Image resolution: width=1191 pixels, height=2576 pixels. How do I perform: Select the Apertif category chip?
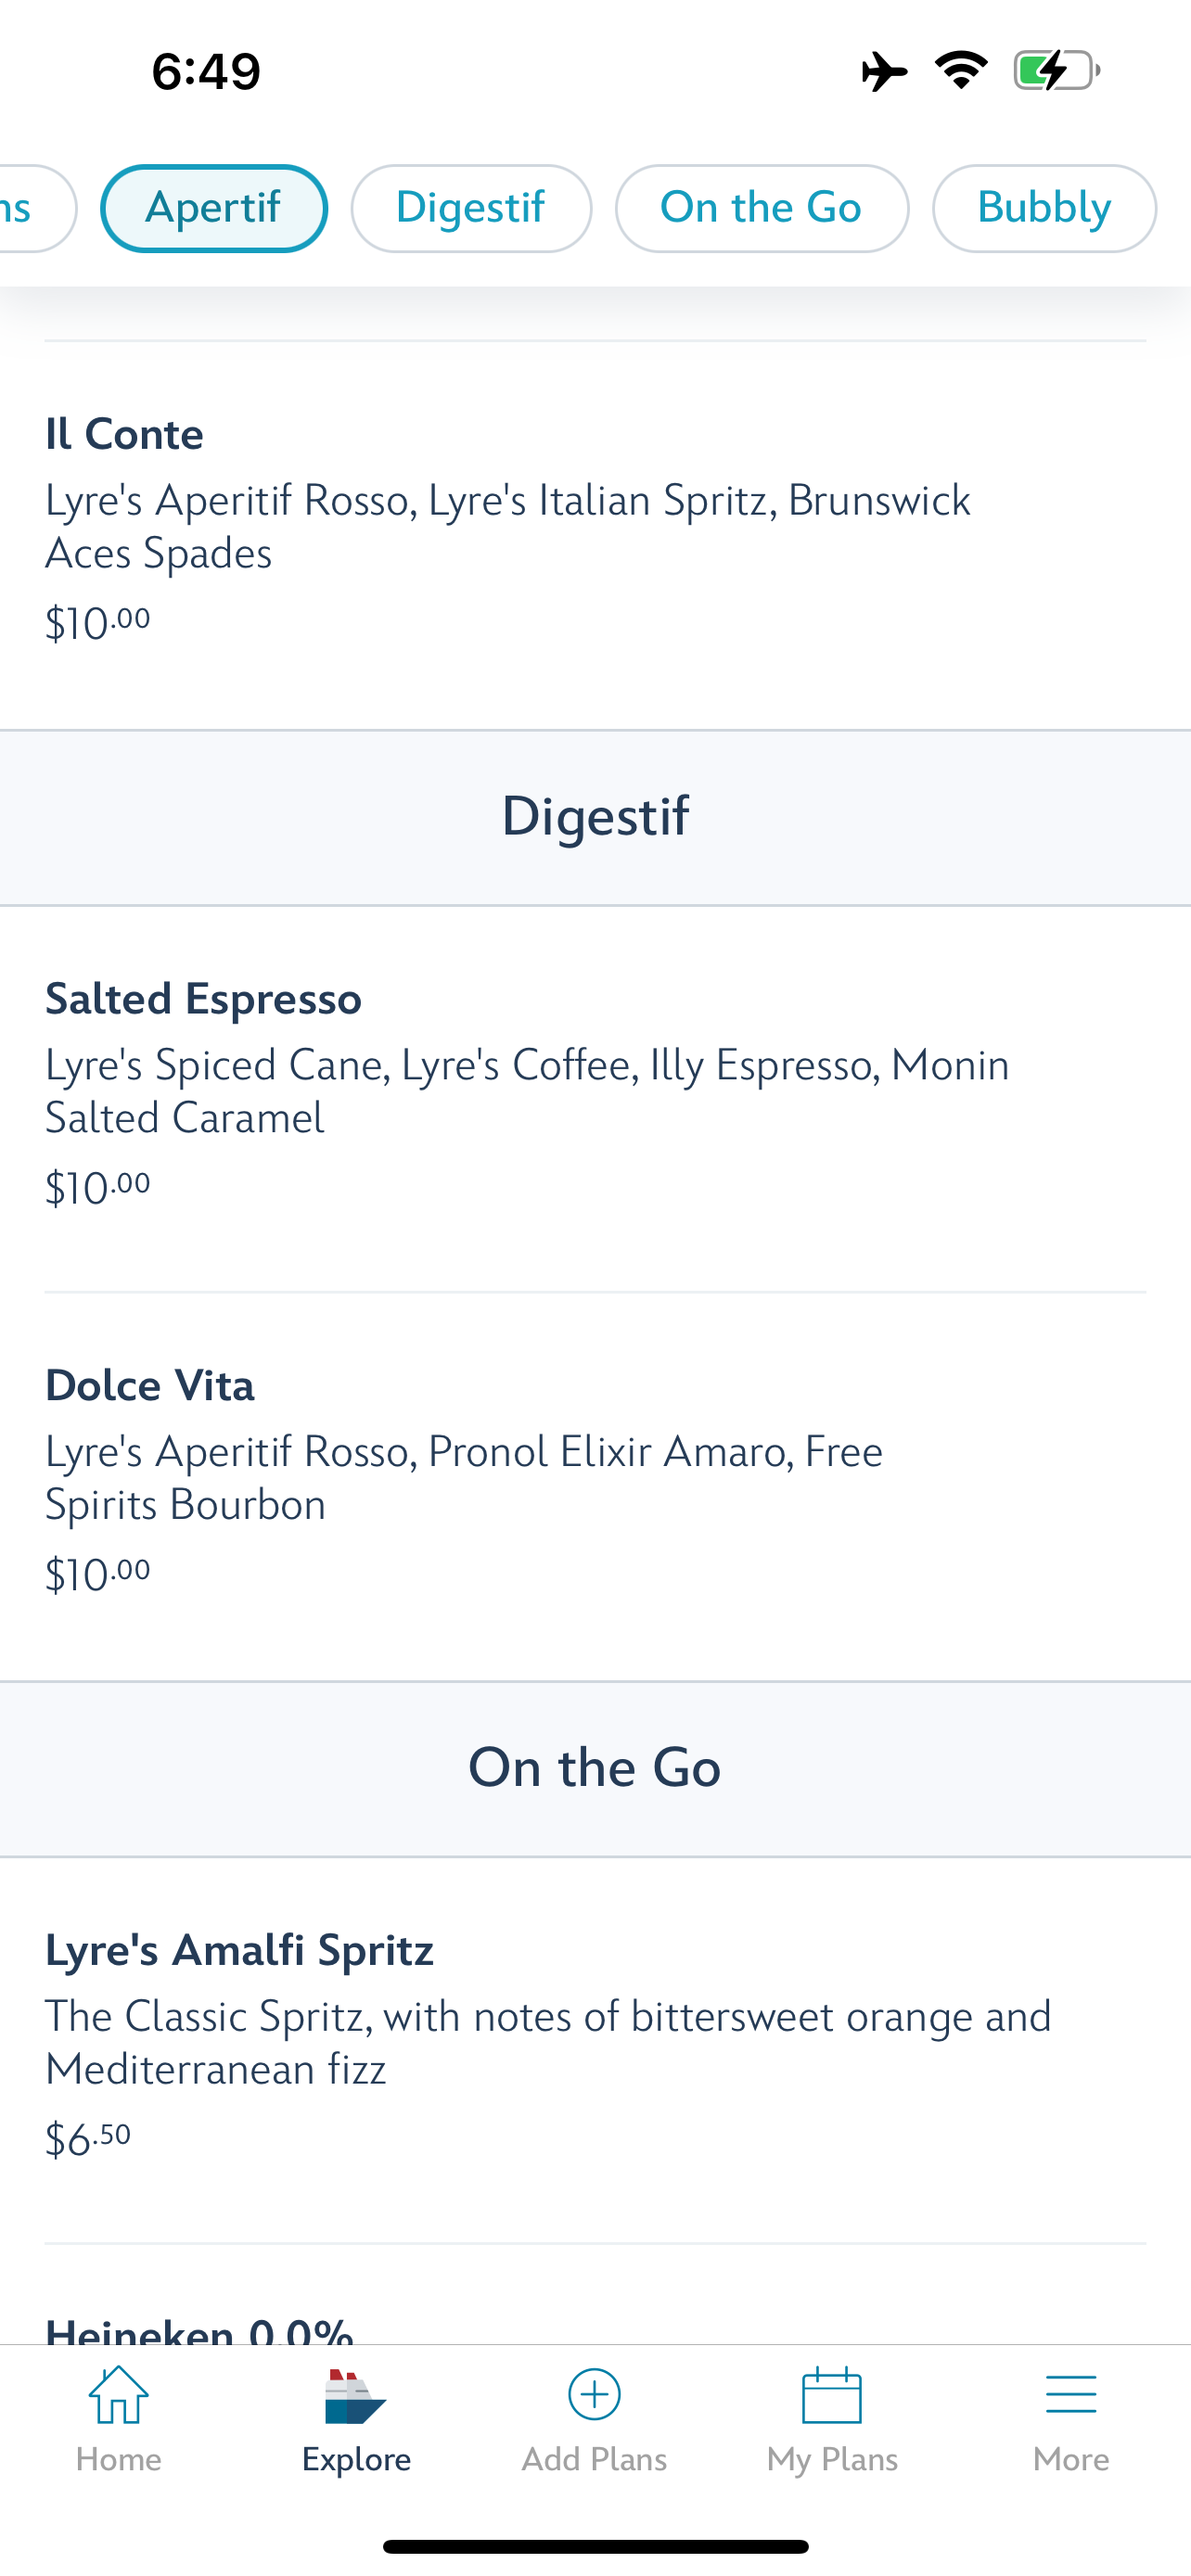tap(213, 208)
